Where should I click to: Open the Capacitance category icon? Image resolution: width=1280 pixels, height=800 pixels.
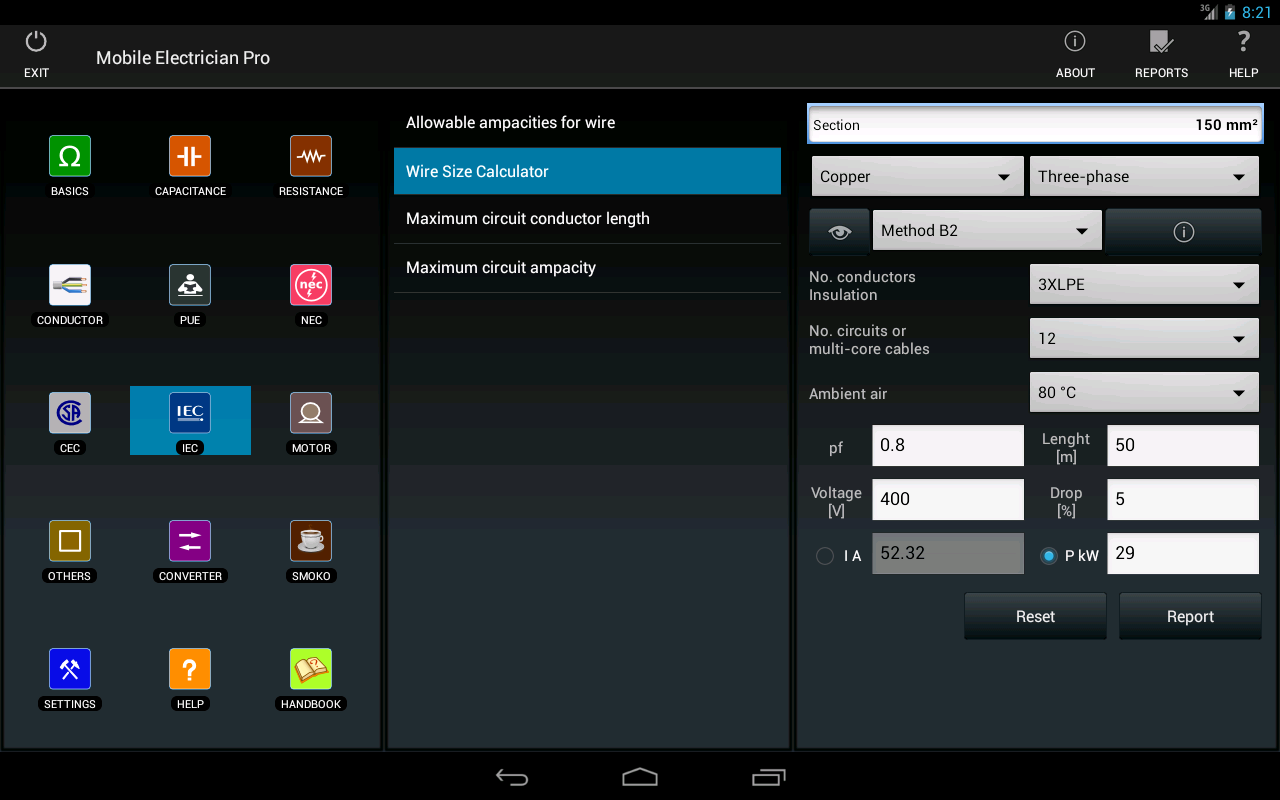pos(190,157)
